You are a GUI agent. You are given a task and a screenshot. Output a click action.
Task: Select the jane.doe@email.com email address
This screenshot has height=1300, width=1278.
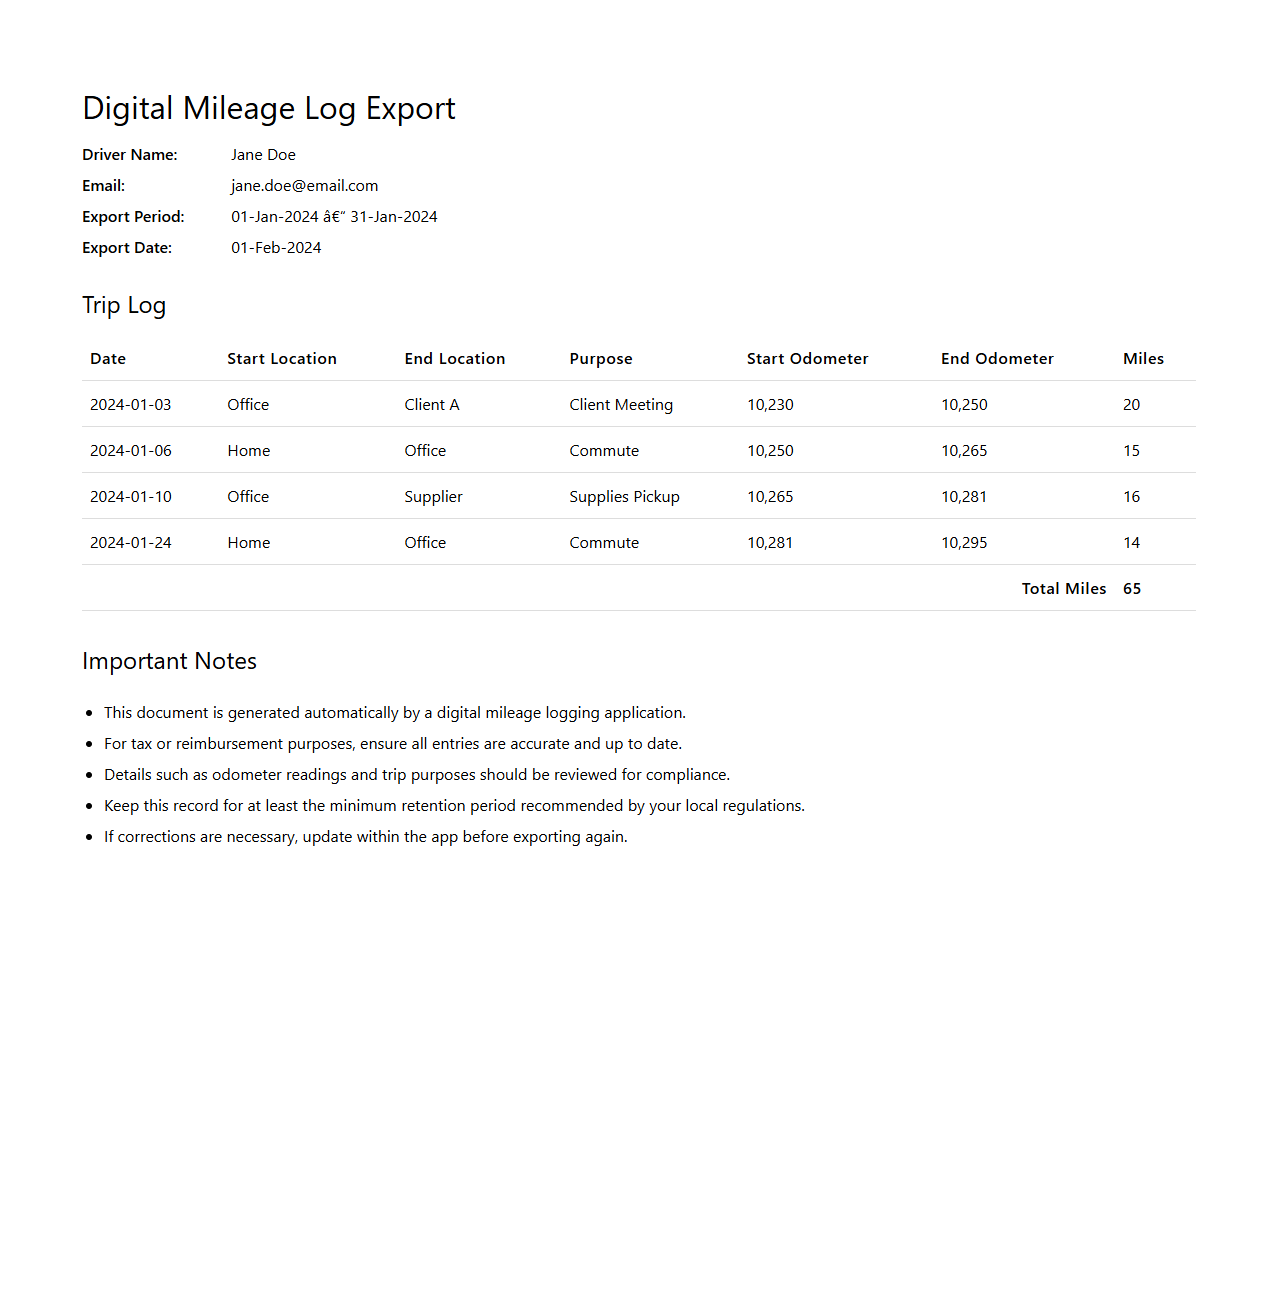(304, 186)
